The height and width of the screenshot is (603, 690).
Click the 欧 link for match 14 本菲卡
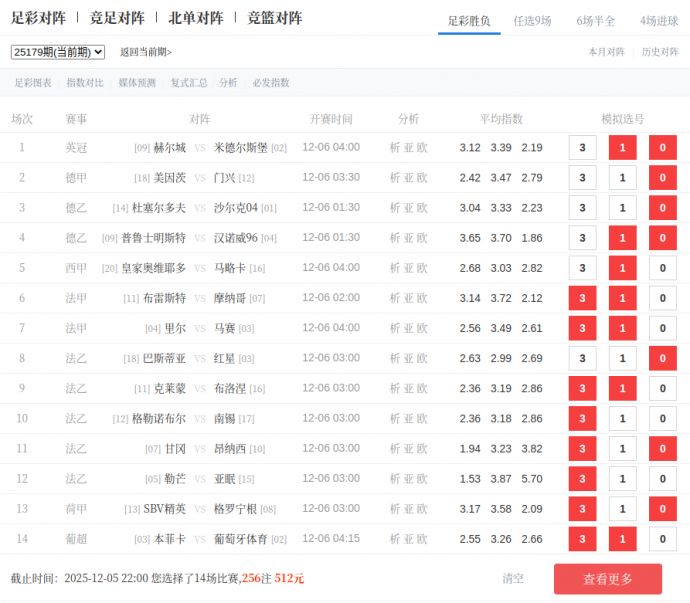pos(422,540)
